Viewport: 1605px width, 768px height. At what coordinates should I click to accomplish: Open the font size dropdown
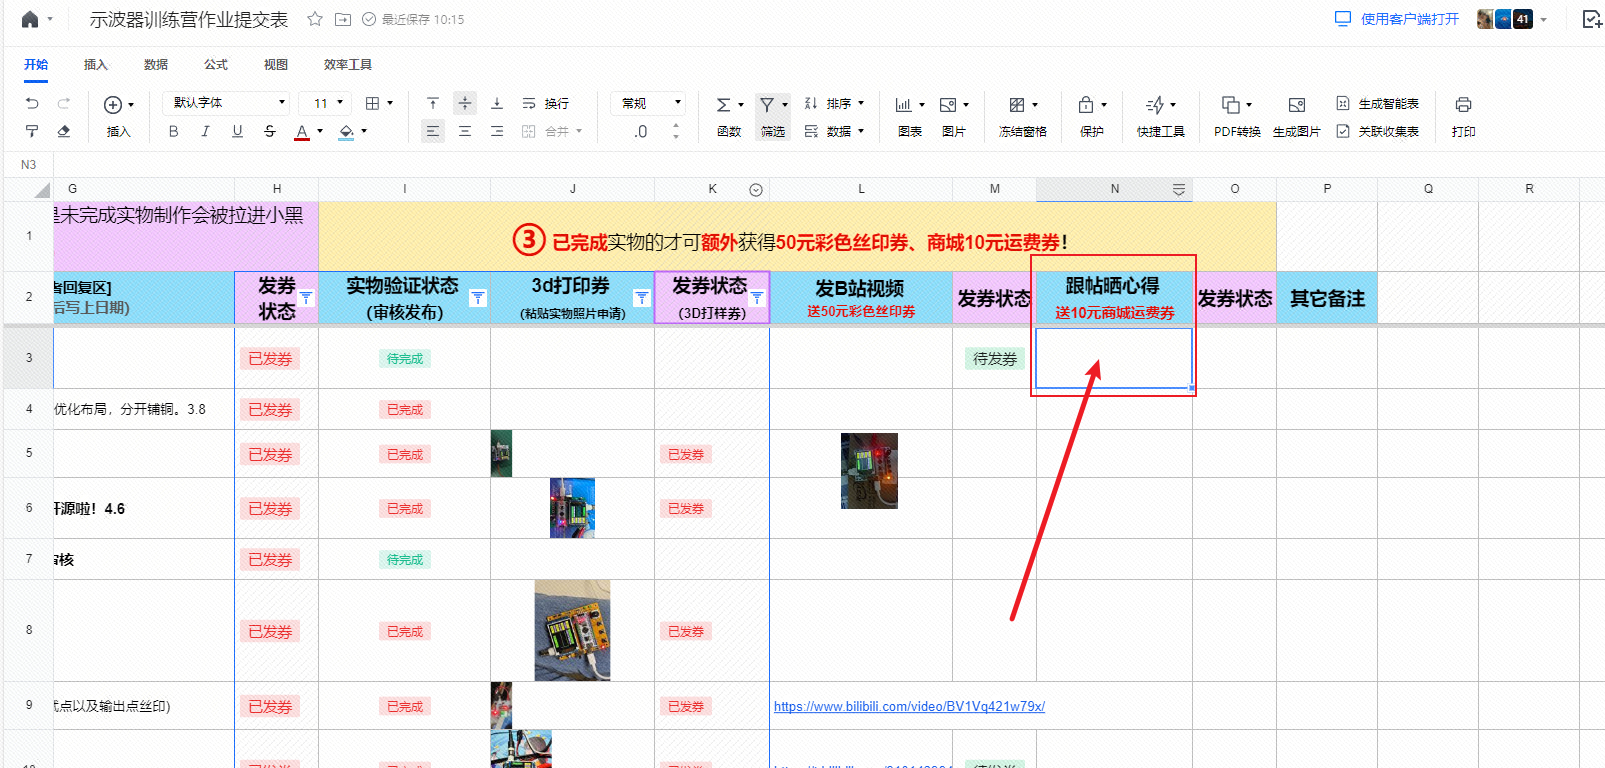point(328,103)
